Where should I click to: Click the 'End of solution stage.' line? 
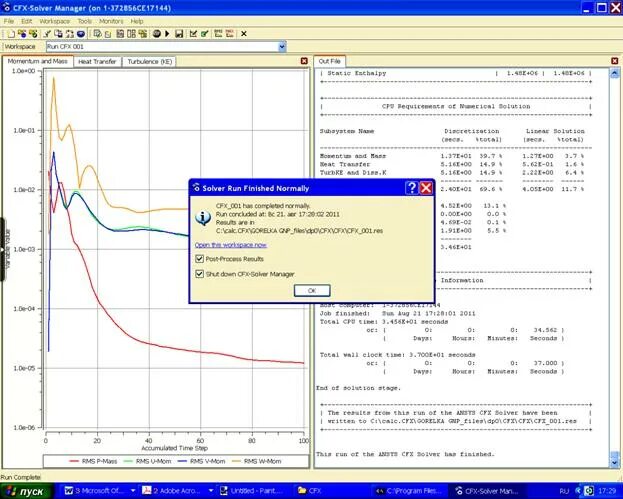click(358, 388)
